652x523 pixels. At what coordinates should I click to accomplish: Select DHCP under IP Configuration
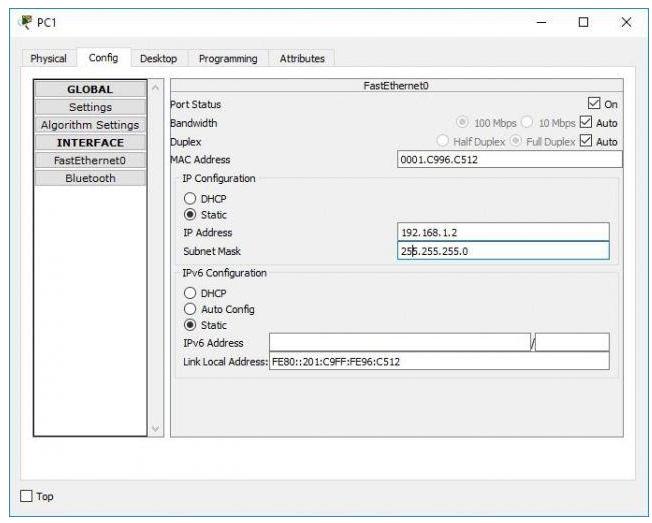[x=190, y=198]
